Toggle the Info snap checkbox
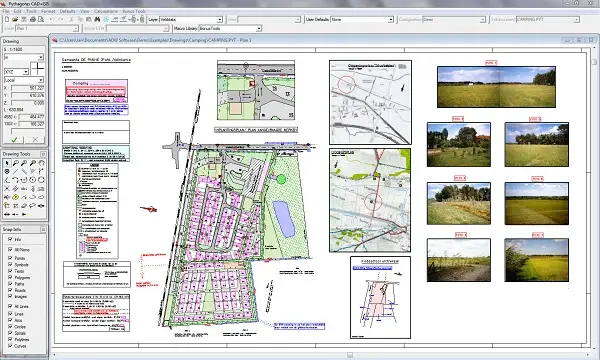The width and height of the screenshot is (600, 360). [x=10, y=239]
